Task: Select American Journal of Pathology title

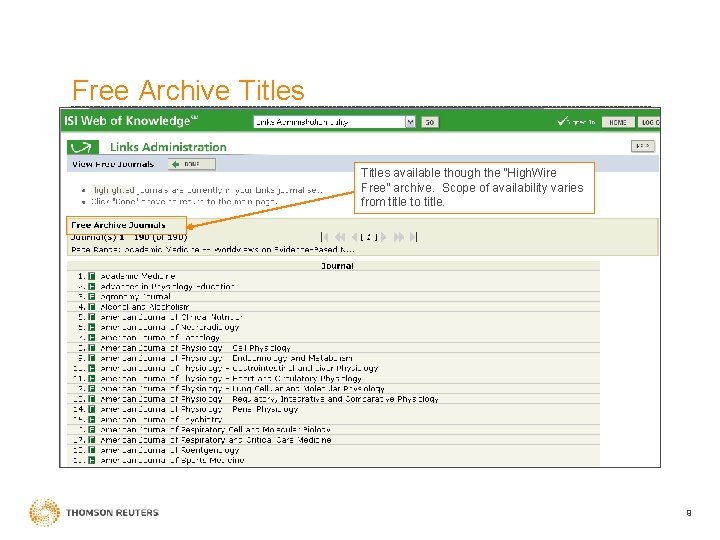Action: click(x=160, y=338)
